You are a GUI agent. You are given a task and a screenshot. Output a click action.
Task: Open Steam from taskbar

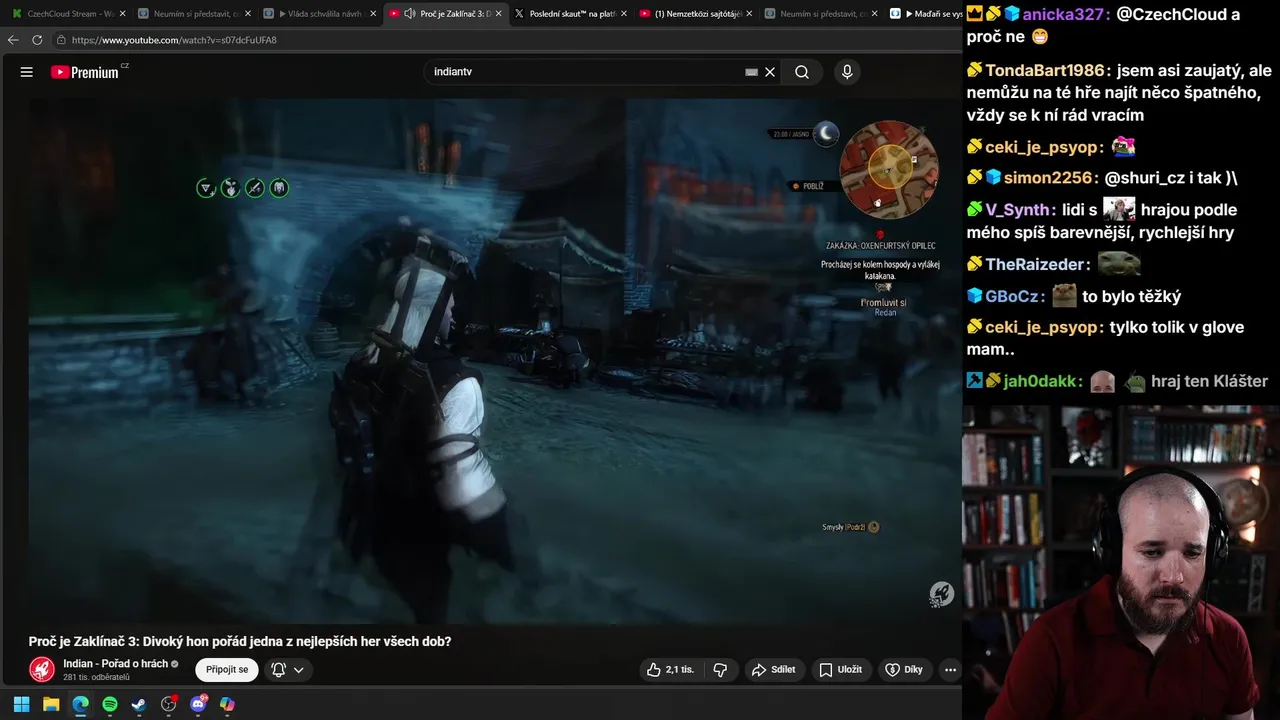pos(139,704)
